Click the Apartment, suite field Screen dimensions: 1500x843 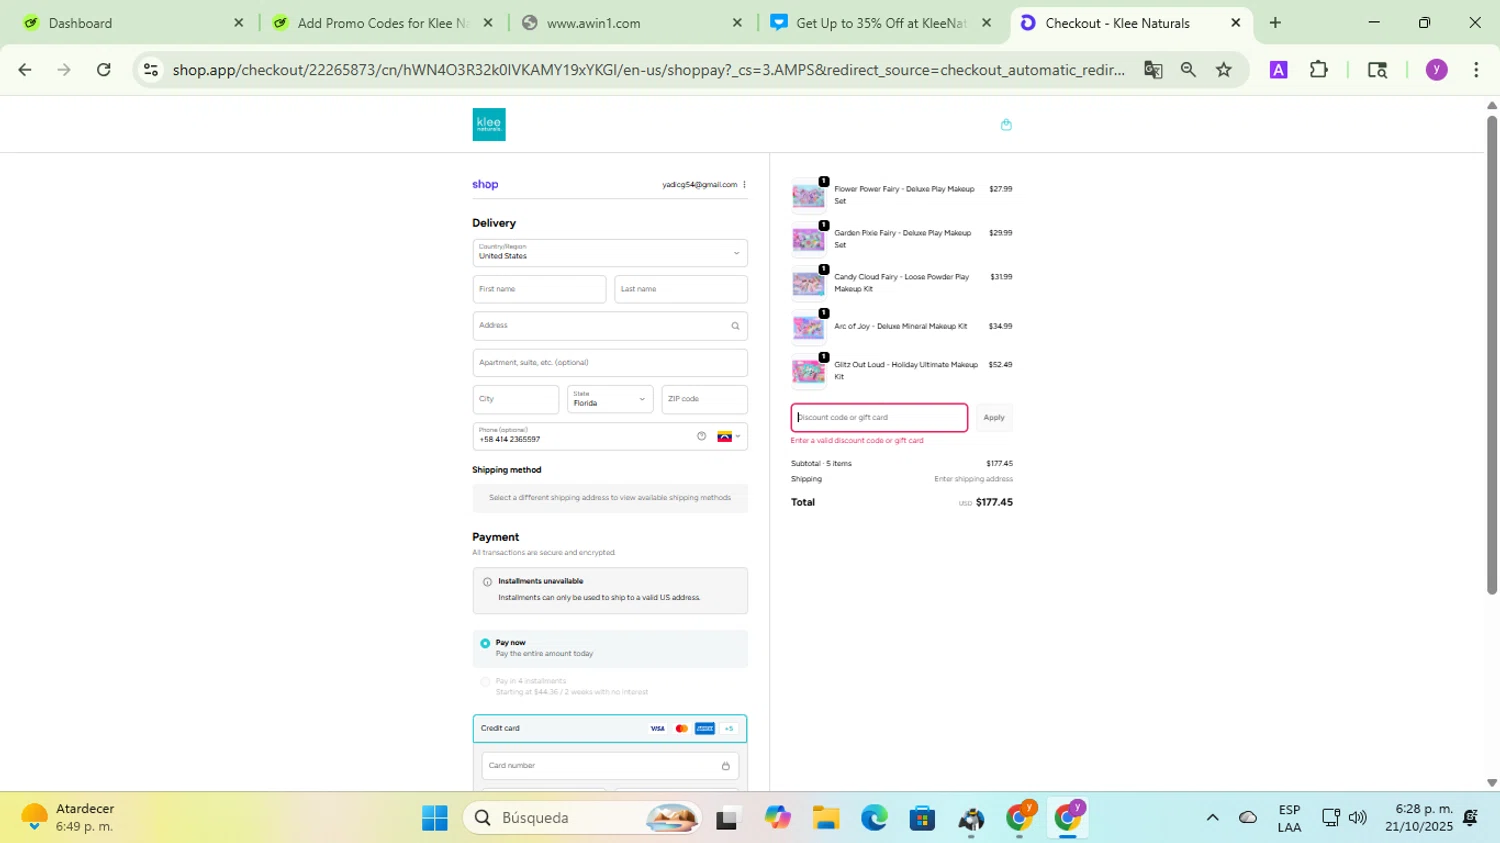610,363
